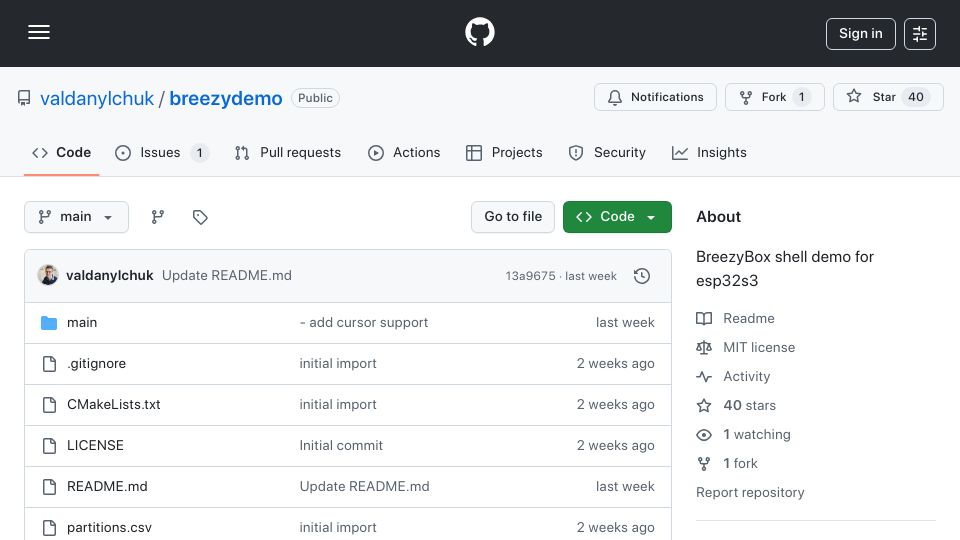Click the fork icon beside 1 fork
The width and height of the screenshot is (960, 540).
704,463
